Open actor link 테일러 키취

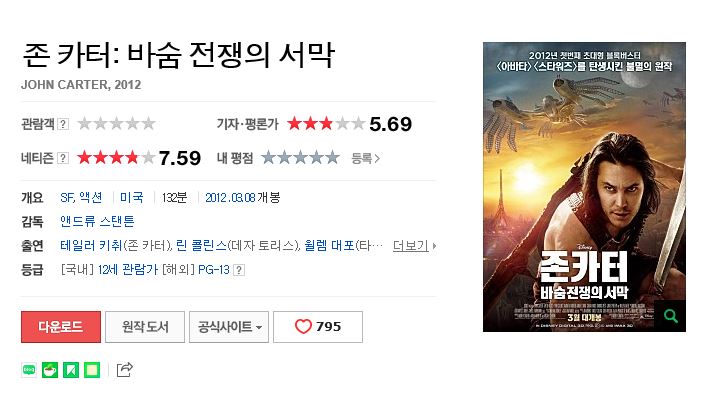(x=91, y=246)
